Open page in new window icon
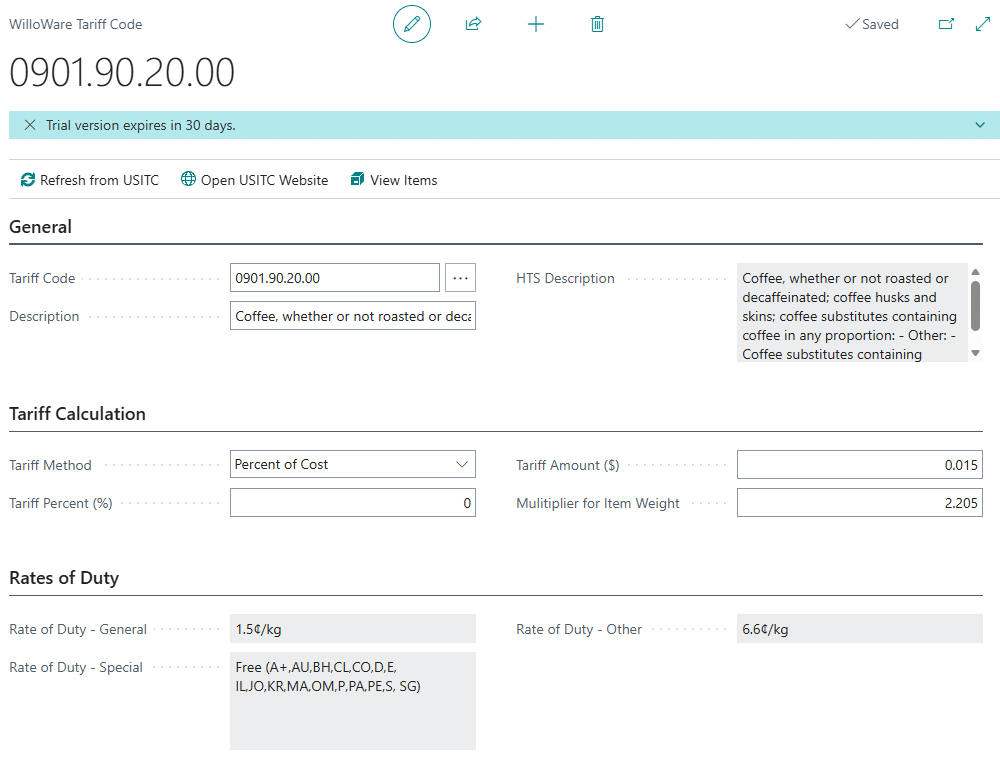1000x762 pixels. (946, 24)
